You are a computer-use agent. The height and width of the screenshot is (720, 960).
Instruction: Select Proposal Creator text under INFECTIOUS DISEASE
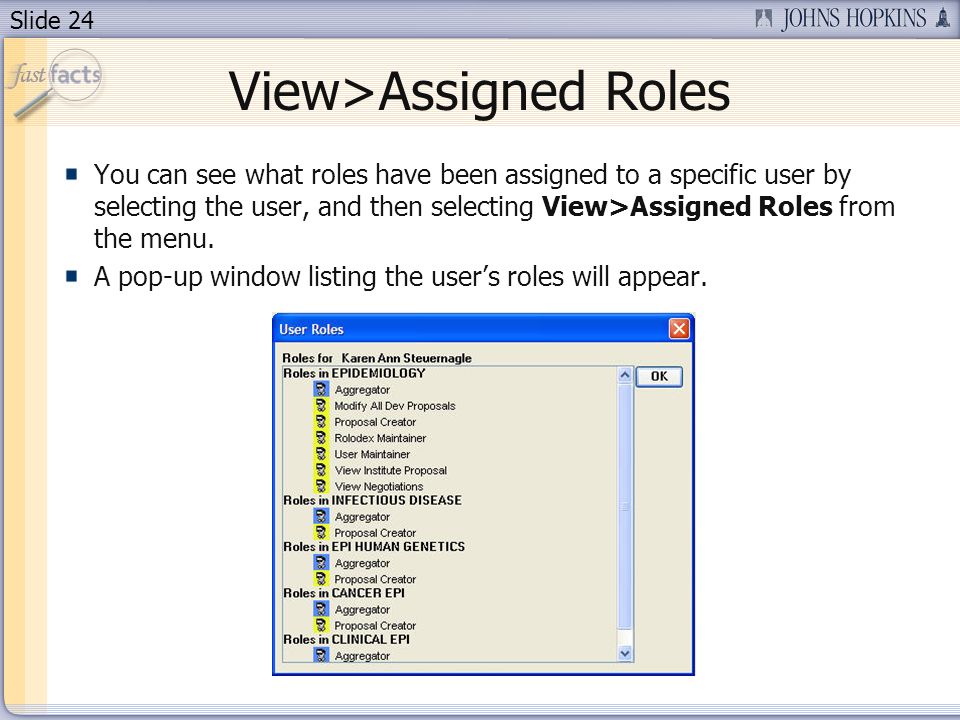point(375,533)
